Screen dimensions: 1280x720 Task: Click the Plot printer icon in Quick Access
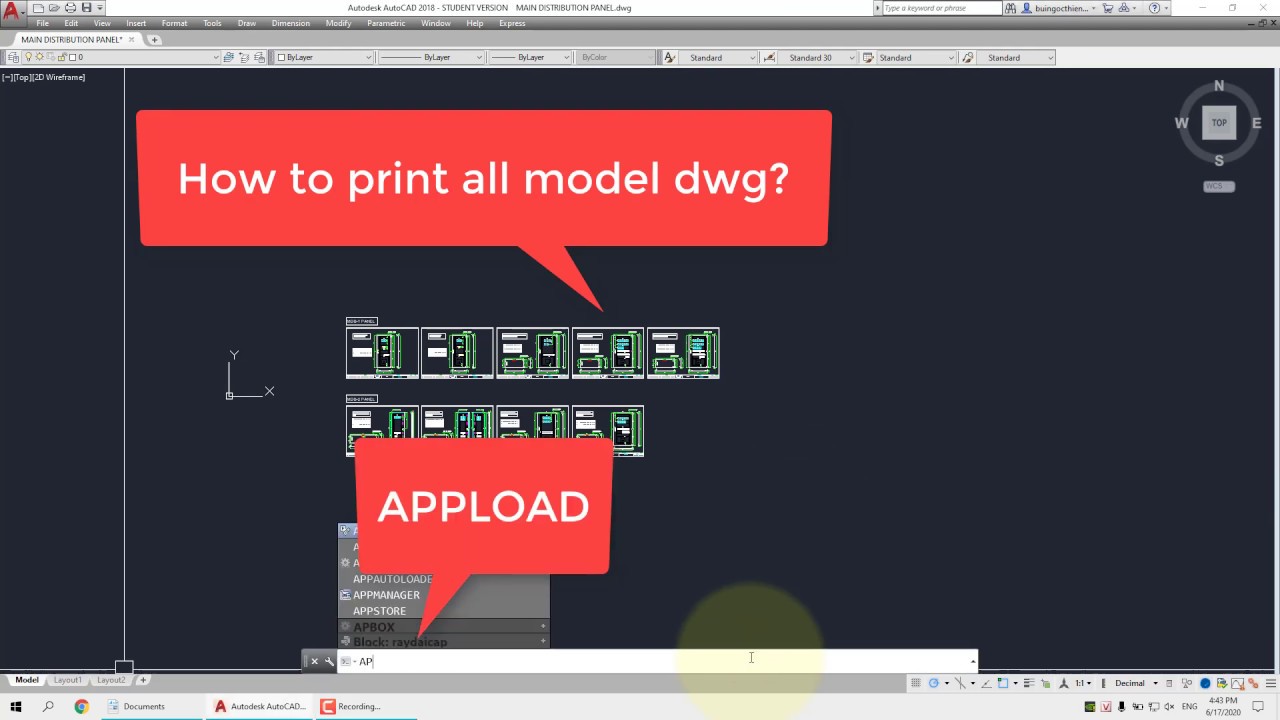[70, 8]
